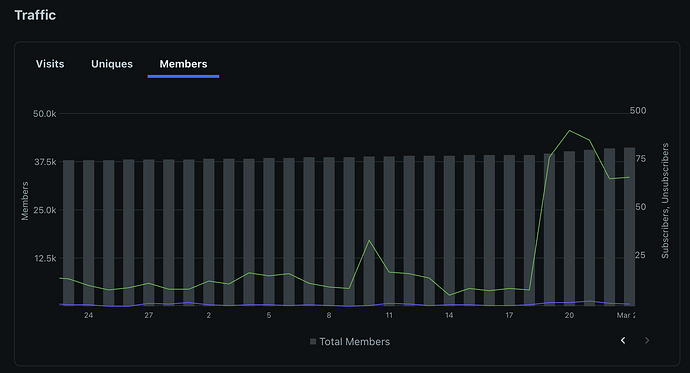
Task: Click the total members bar above date 20
Action: click(x=569, y=228)
